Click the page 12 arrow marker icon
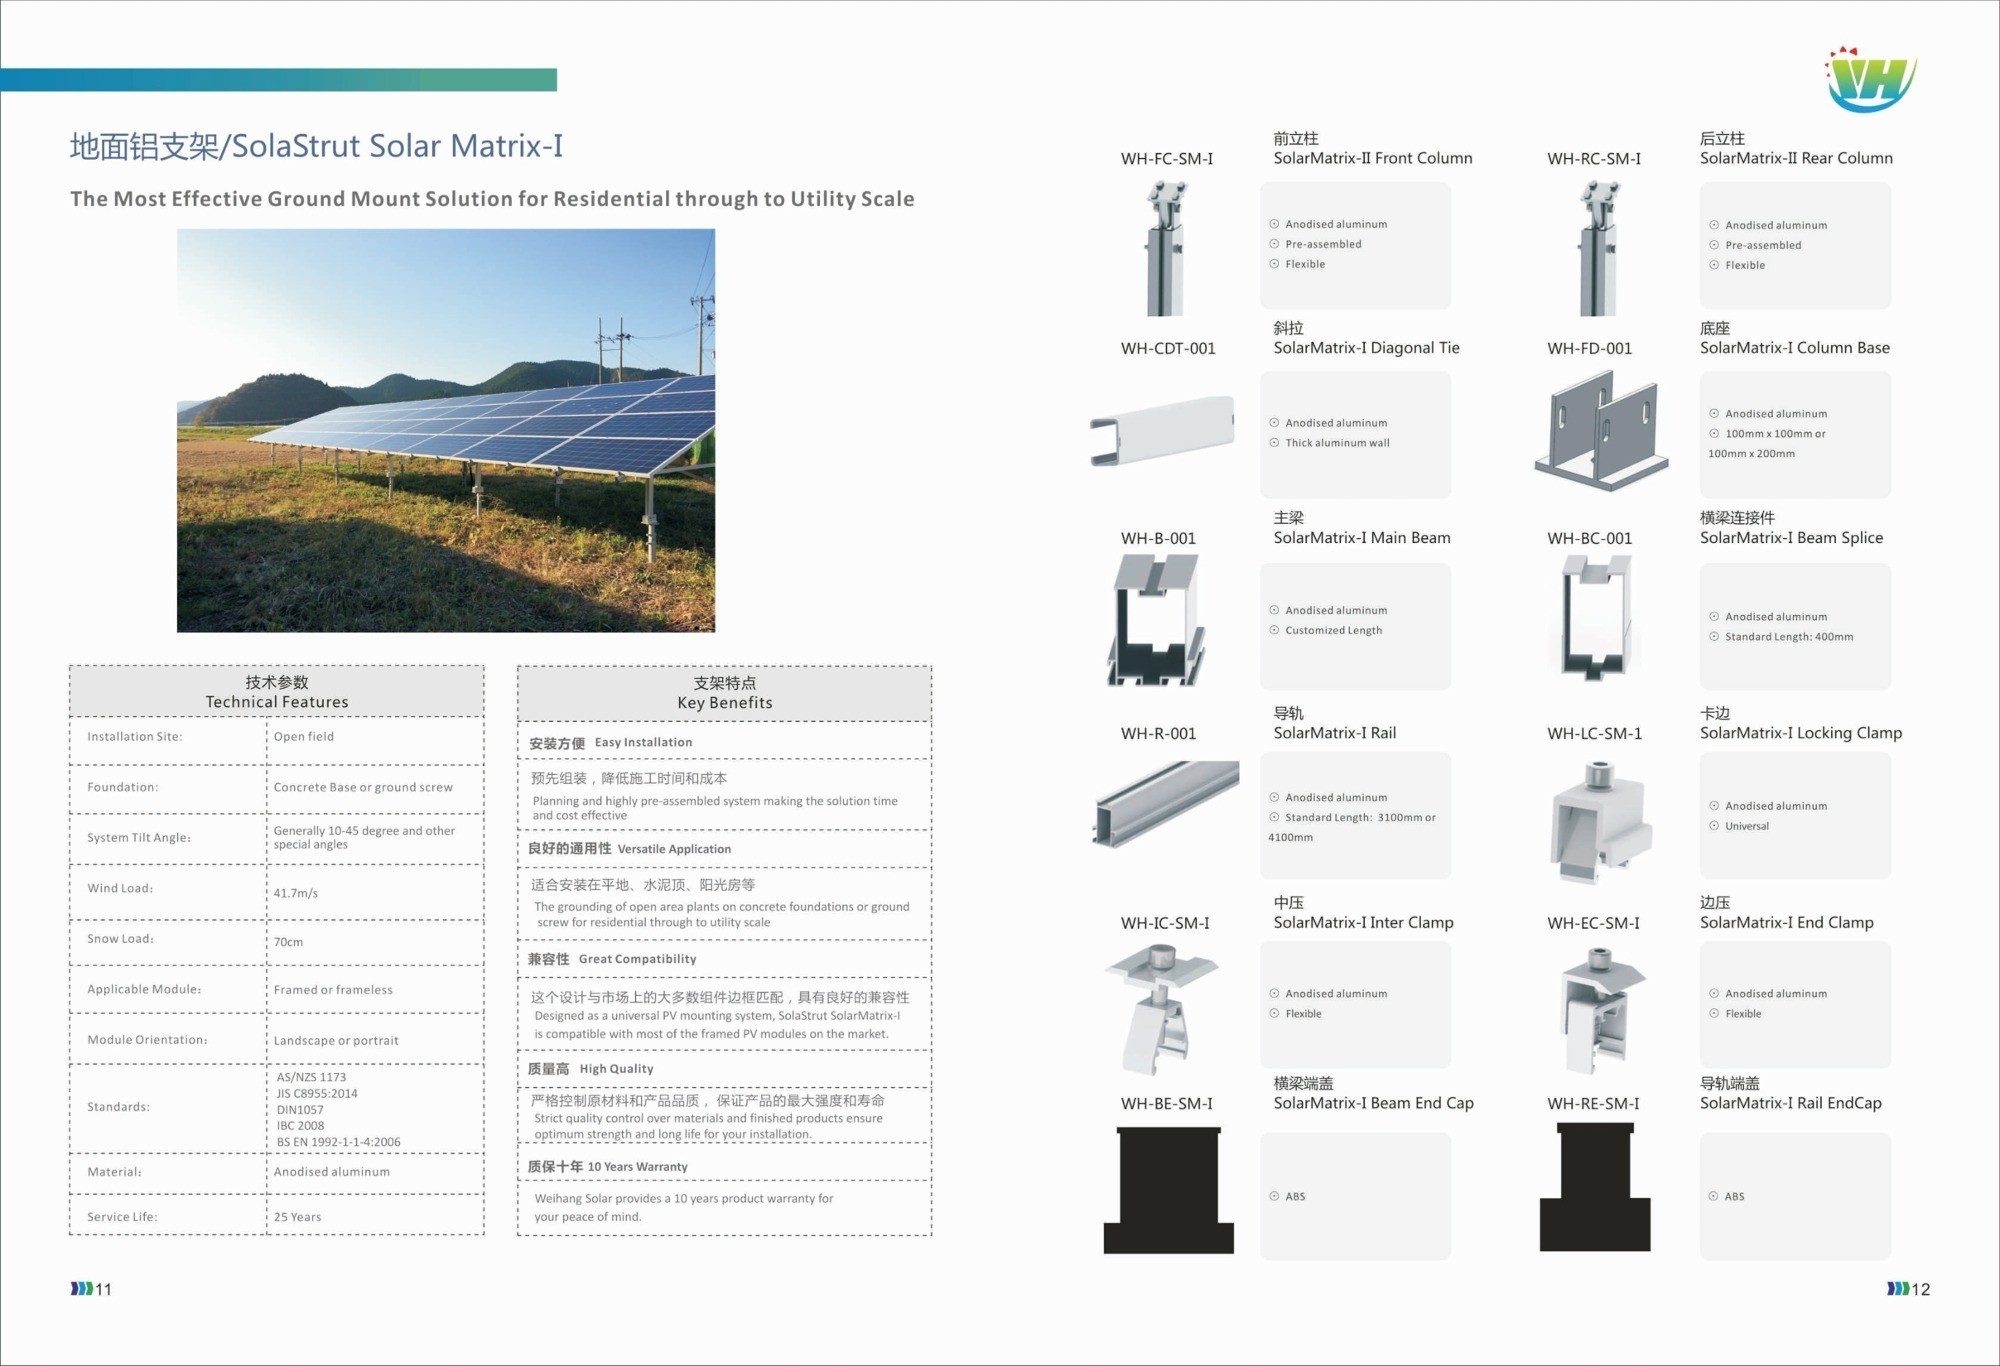Image resolution: width=2000 pixels, height=1366 pixels. pos(1897,1289)
